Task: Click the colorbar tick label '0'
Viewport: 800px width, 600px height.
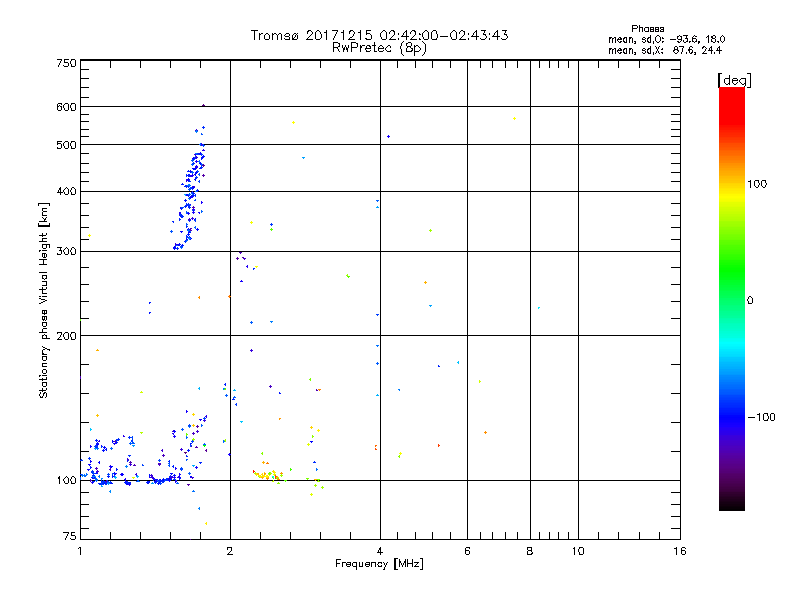Action: point(750,301)
